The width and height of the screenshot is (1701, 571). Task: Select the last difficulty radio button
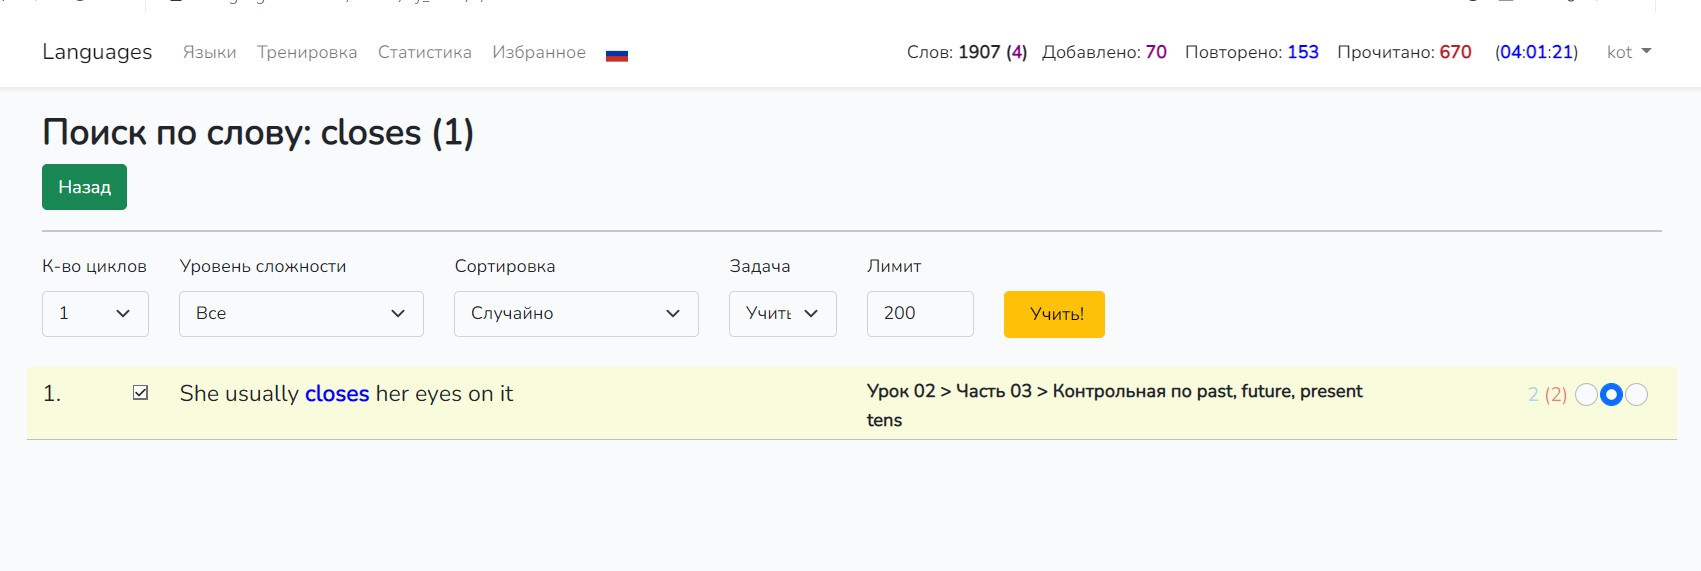[x=1636, y=395]
